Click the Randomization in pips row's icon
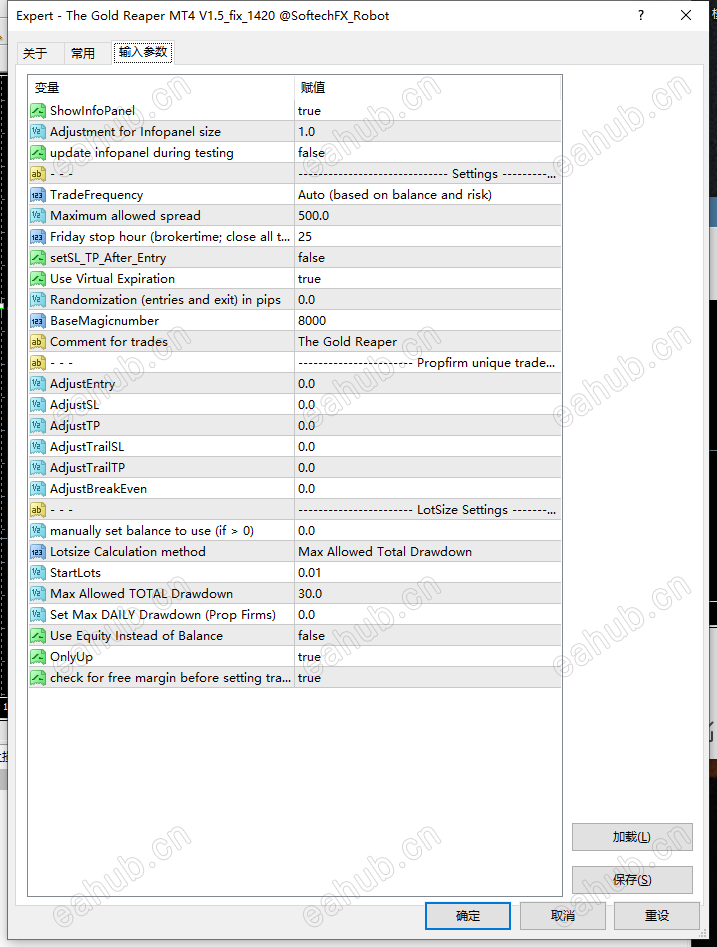 38,300
